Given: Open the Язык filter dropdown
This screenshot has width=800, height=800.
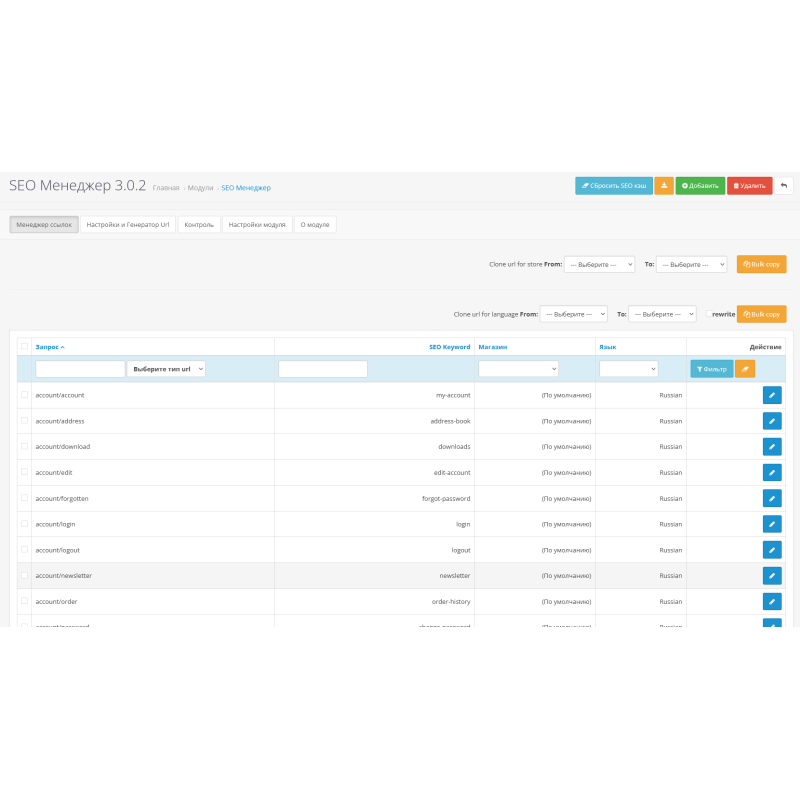Looking at the screenshot, I should point(628,369).
